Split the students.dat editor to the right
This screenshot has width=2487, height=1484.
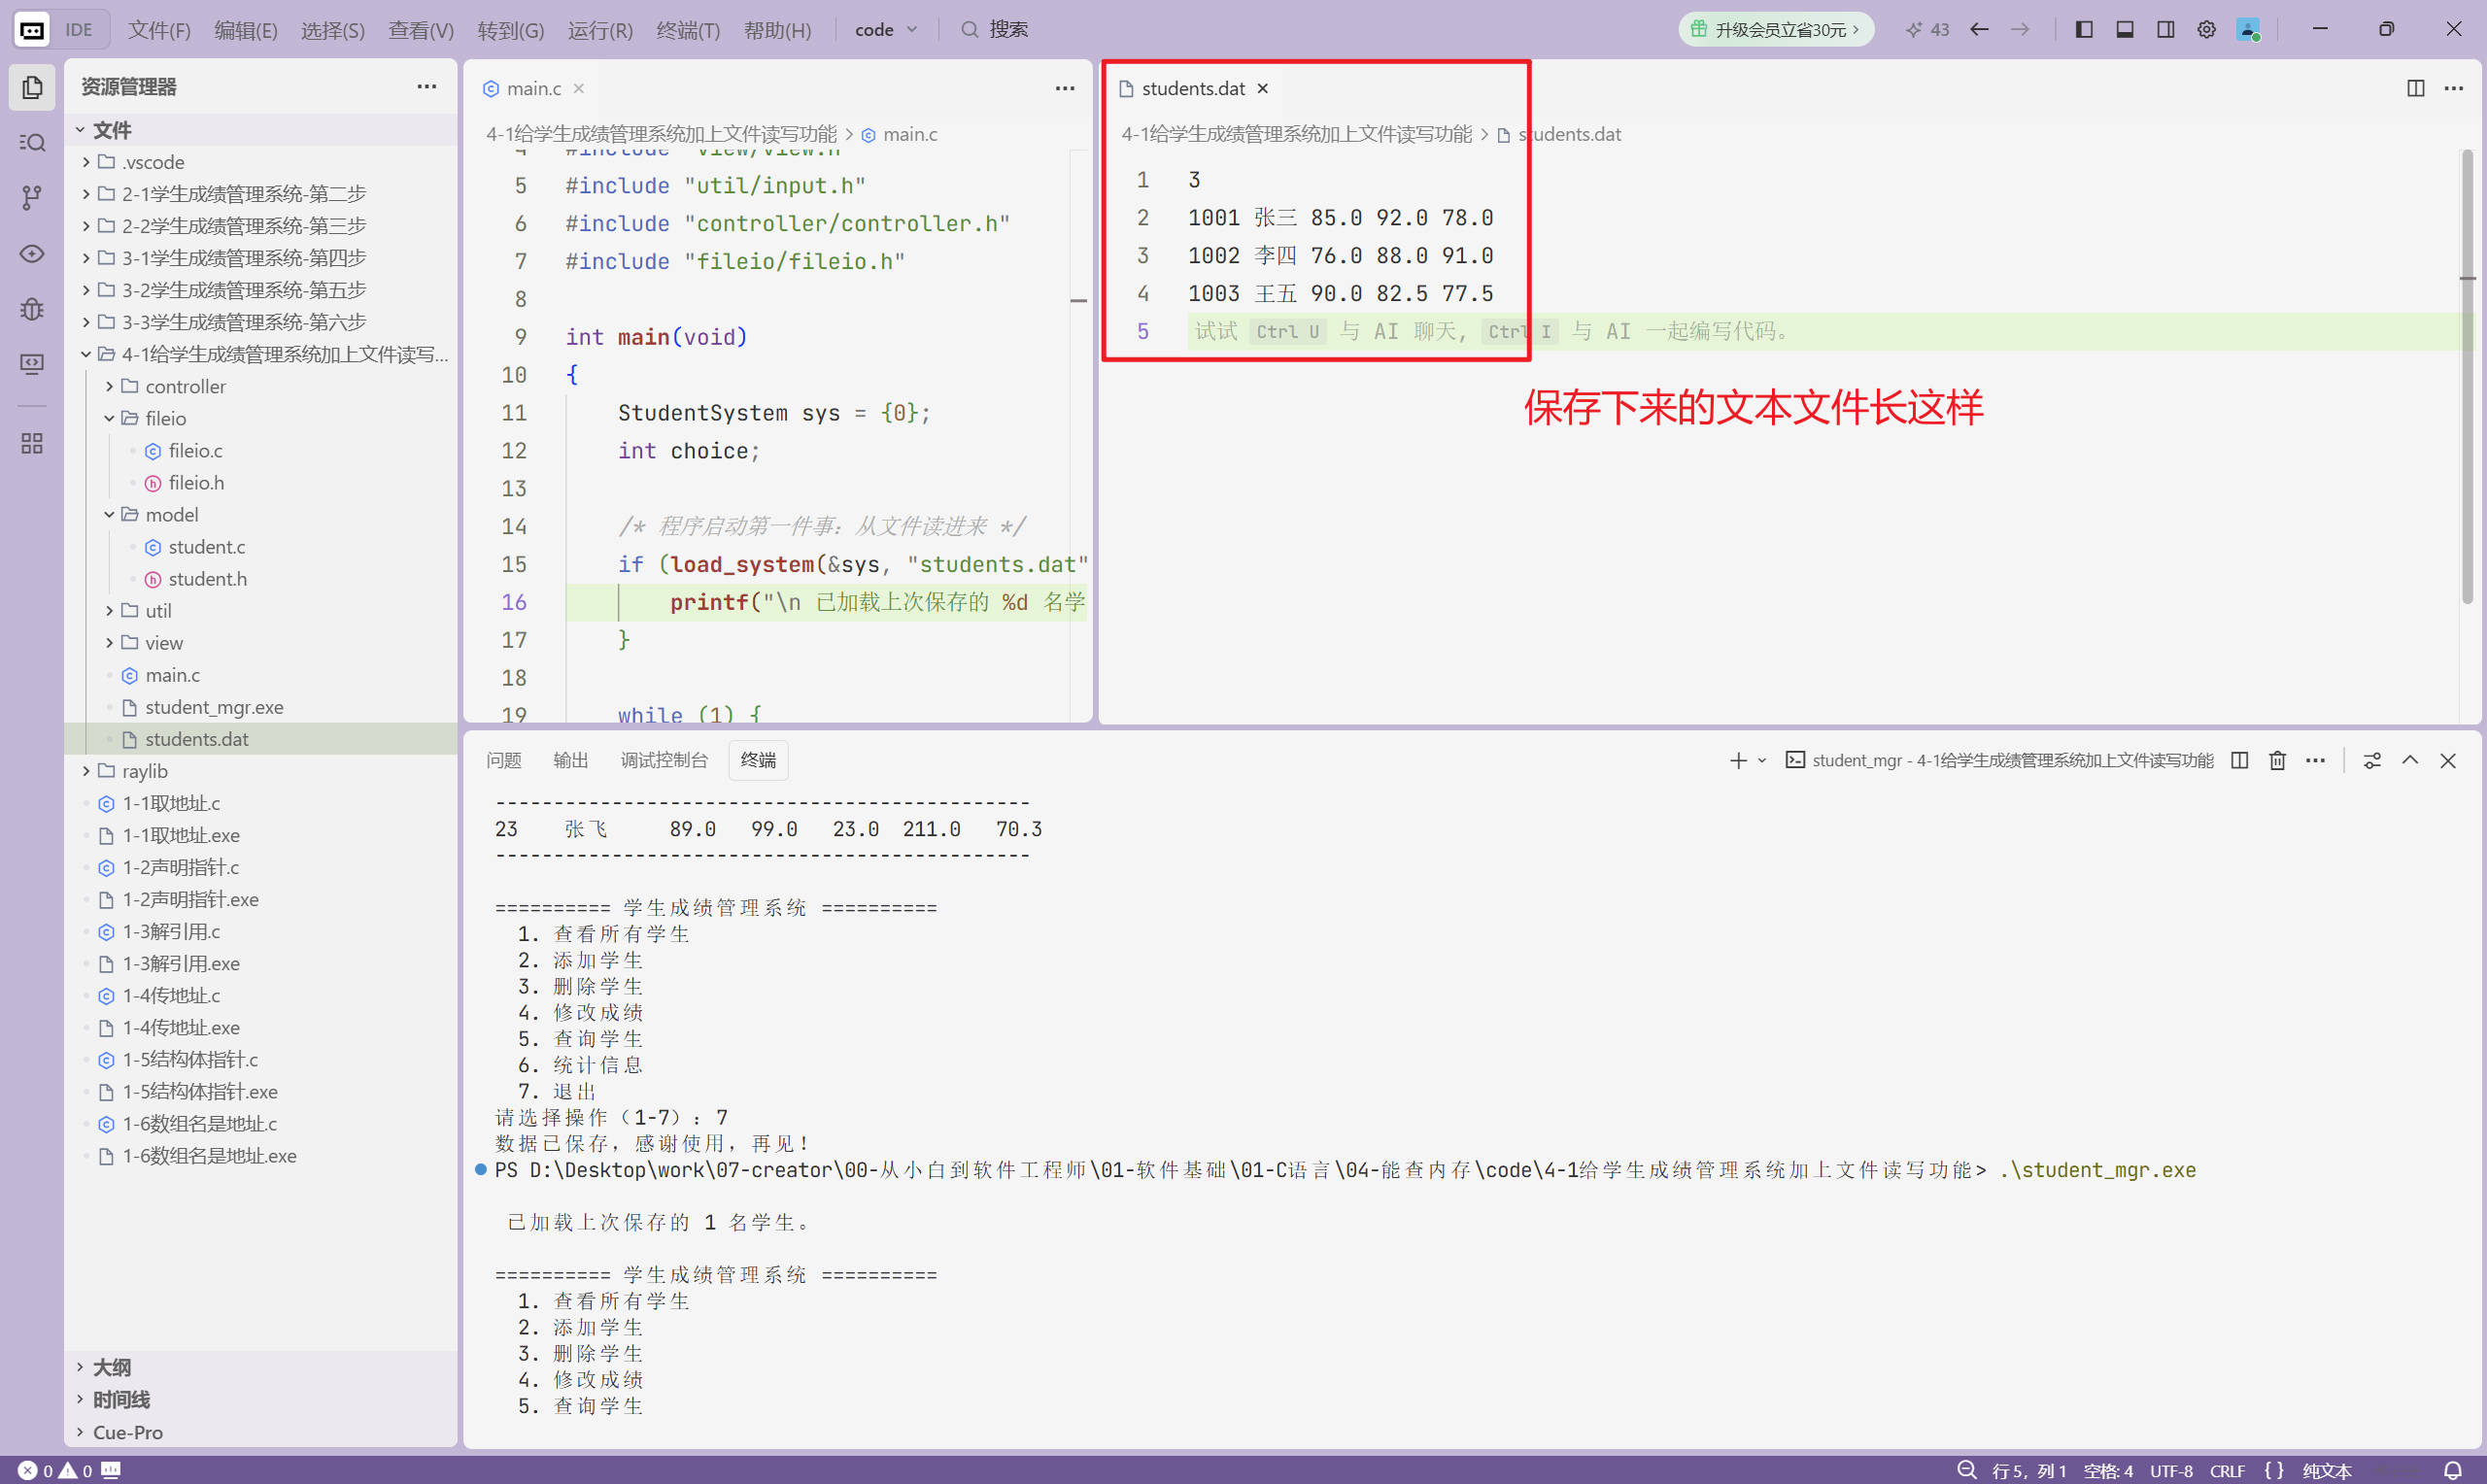2415,88
